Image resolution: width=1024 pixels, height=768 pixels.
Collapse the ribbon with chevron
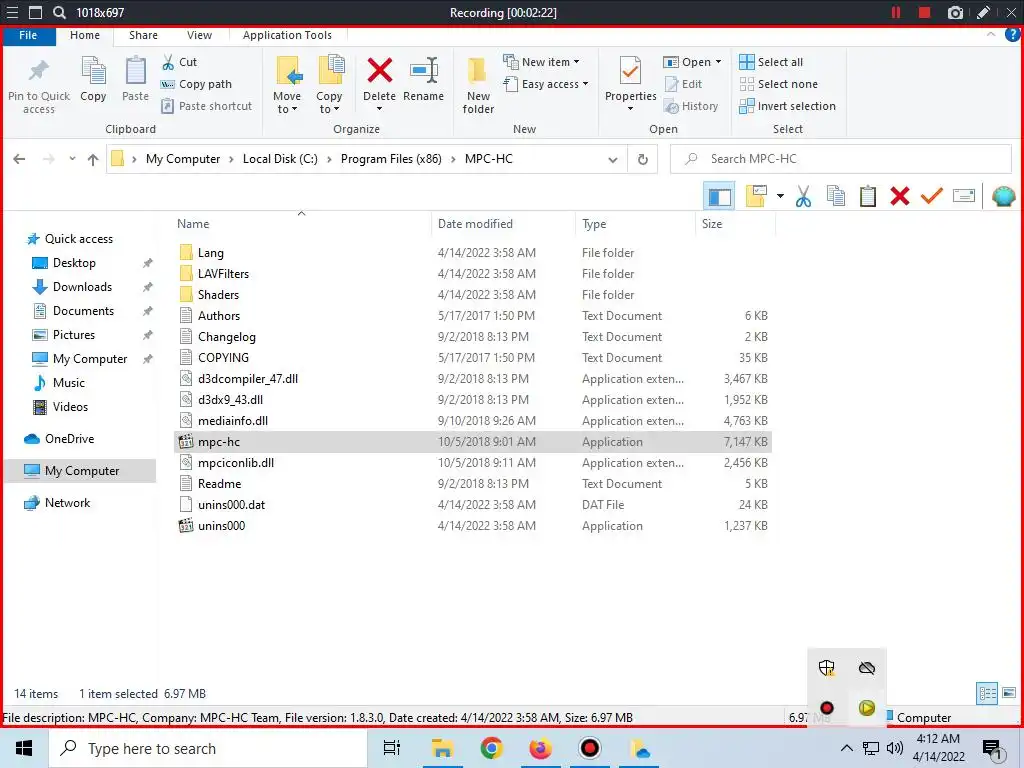click(x=991, y=35)
